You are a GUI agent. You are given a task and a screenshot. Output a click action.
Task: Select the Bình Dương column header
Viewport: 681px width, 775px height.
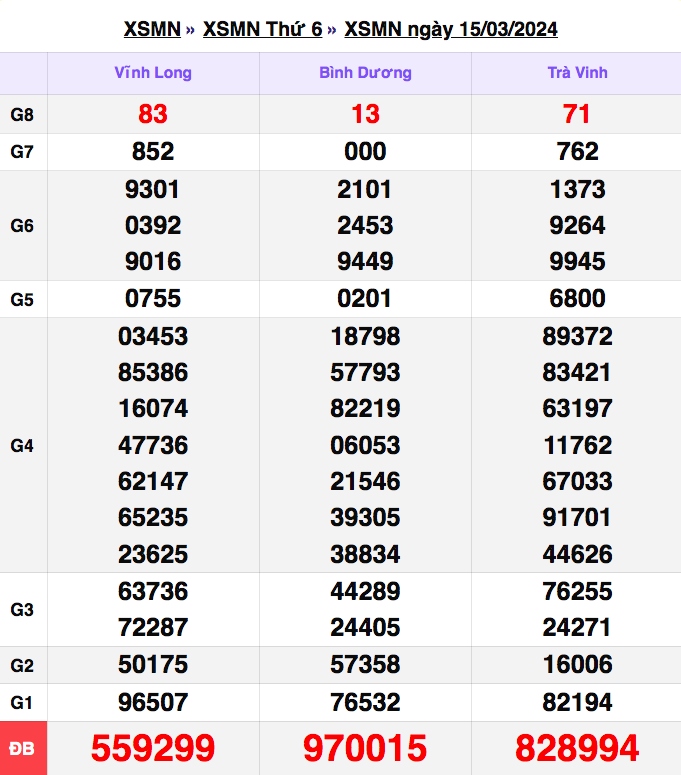pyautogui.click(x=365, y=73)
